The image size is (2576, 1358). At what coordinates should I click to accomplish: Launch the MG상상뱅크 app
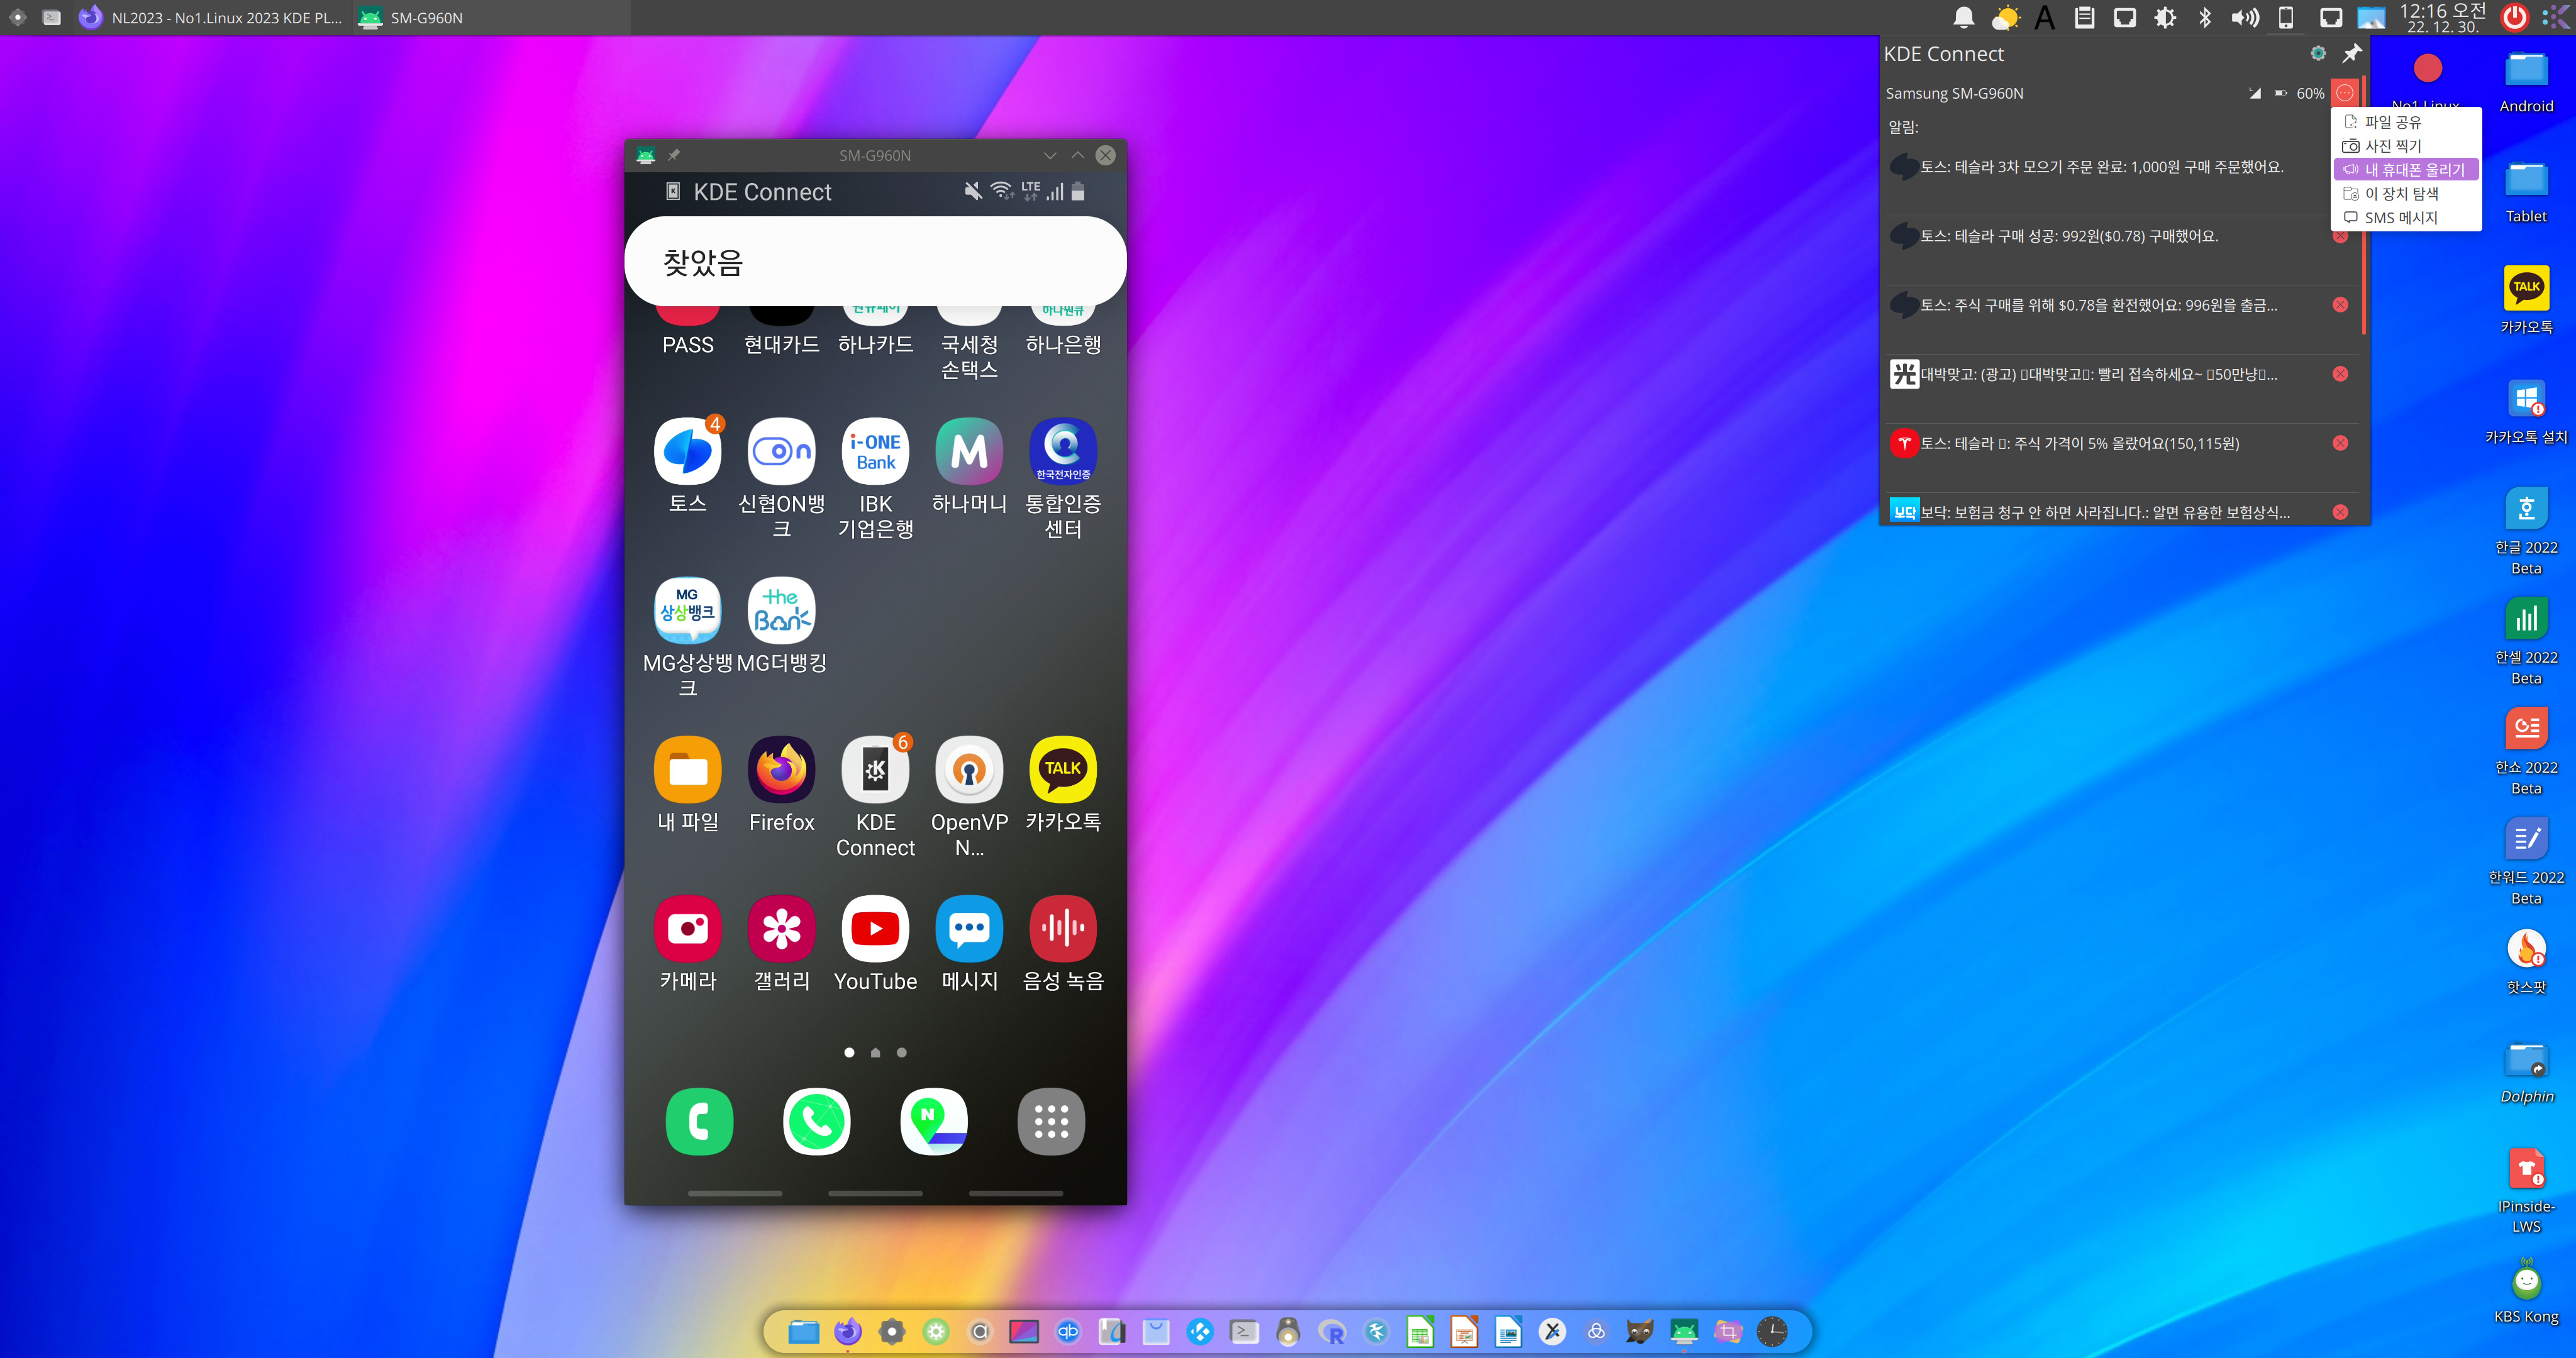tap(687, 611)
